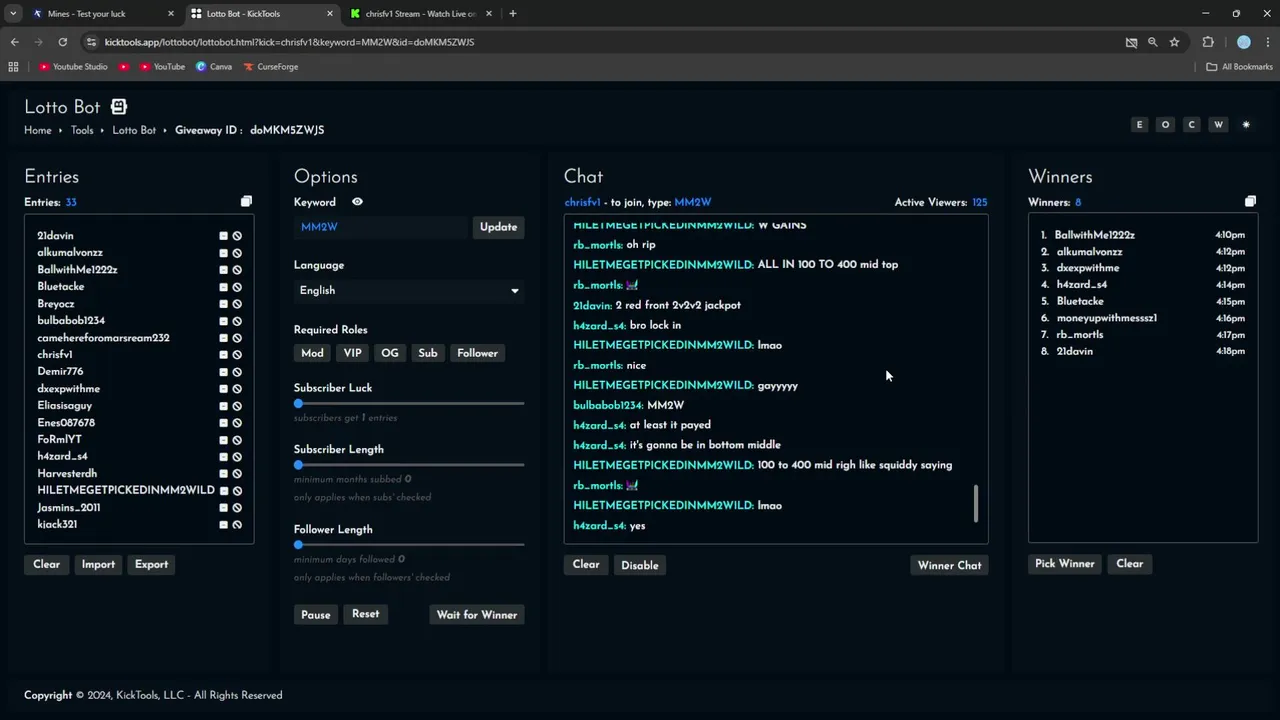This screenshot has width=1280, height=720.
Task: Open the All Bookmarks folder
Action: coord(1240,67)
